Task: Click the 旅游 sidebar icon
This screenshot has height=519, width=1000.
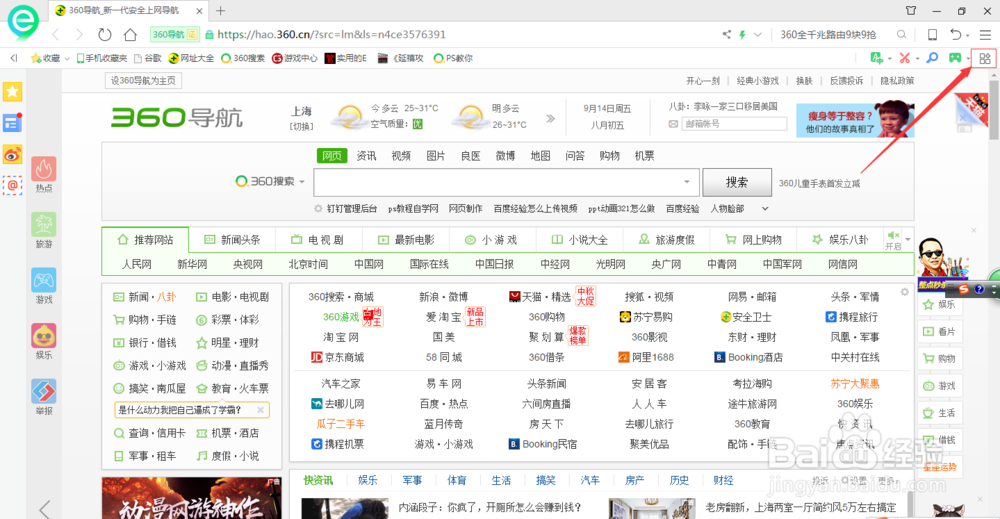Action: 44,225
